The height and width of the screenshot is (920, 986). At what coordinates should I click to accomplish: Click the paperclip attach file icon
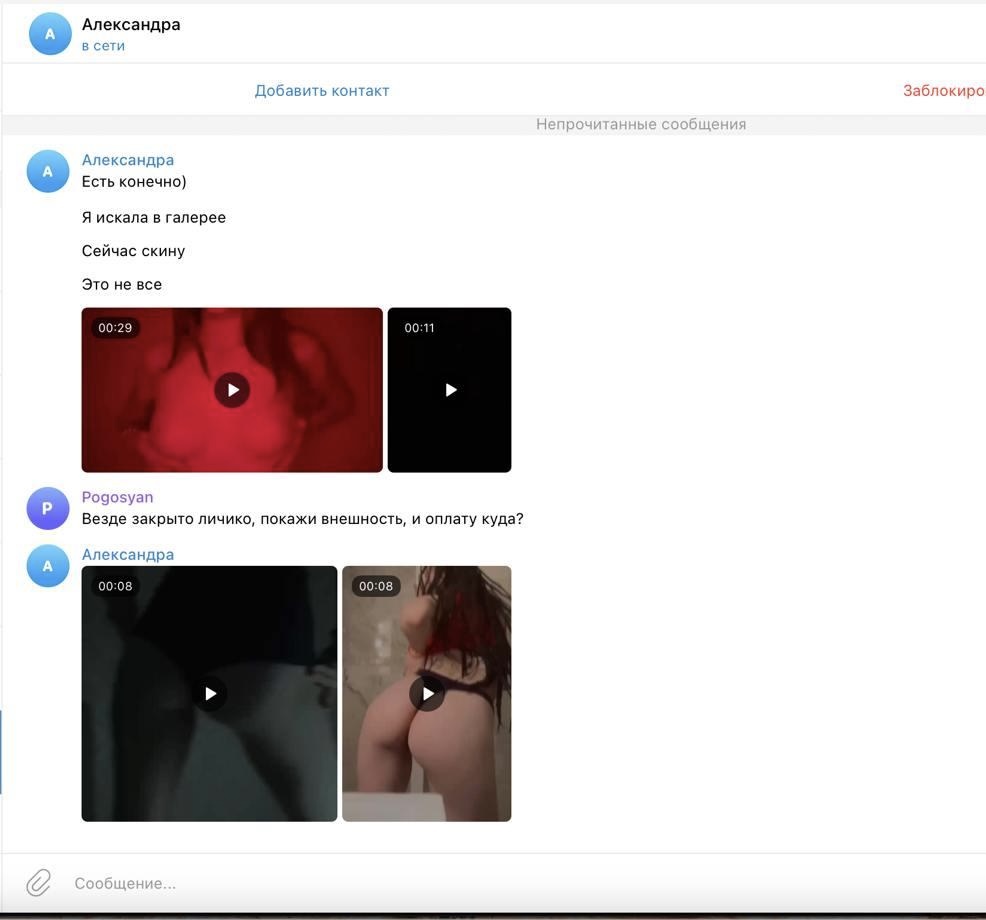pyautogui.click(x=38, y=882)
